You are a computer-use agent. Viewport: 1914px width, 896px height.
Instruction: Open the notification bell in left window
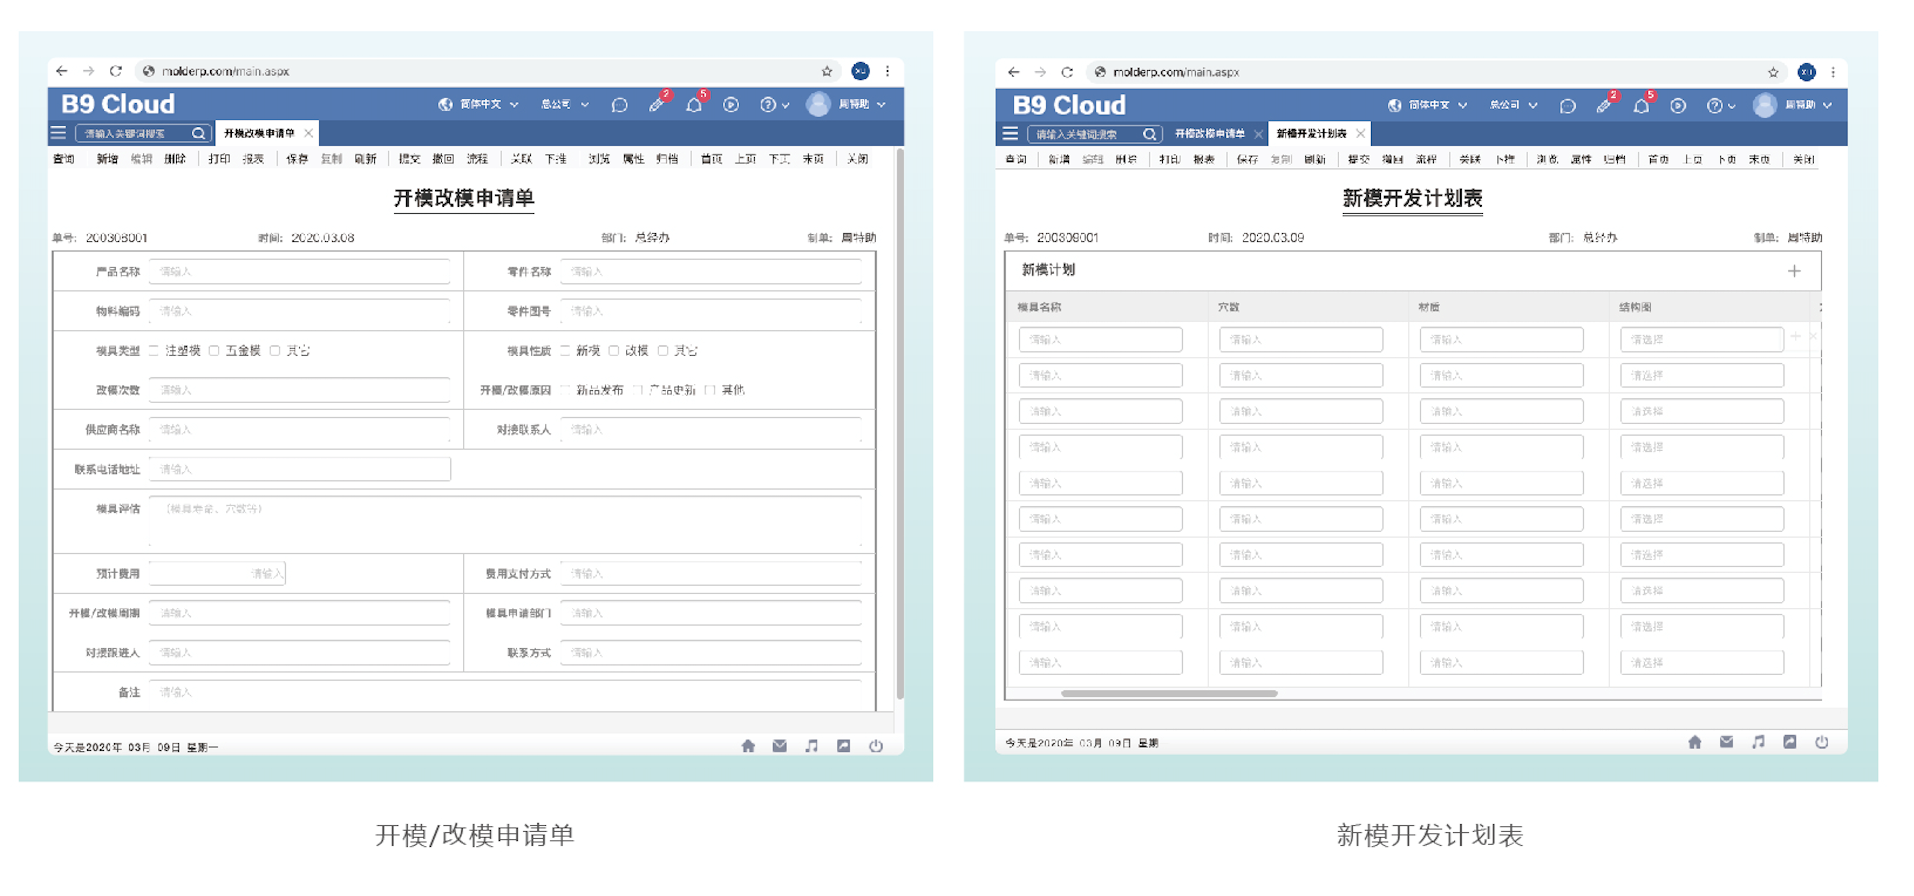(693, 105)
